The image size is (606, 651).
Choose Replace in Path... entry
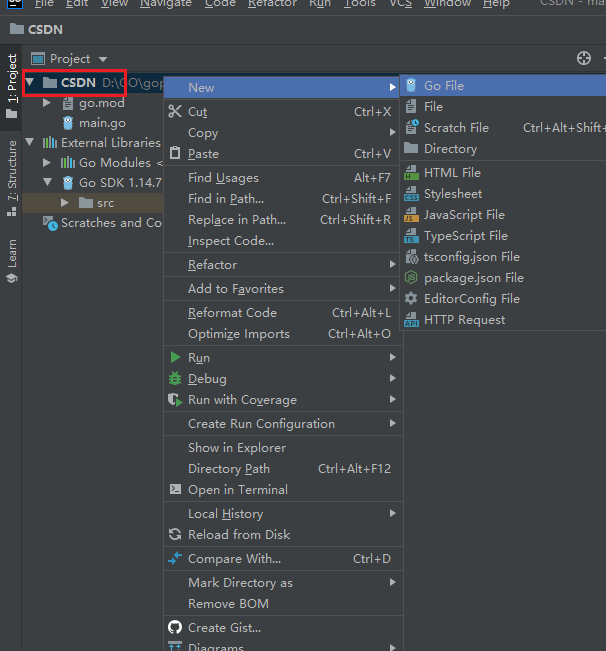click(283, 220)
